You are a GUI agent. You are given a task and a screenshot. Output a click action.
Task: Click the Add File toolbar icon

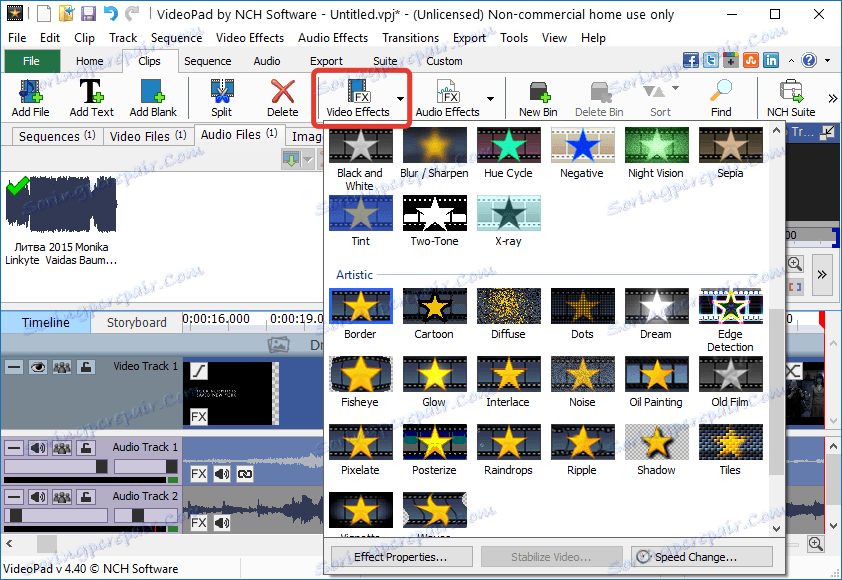(31, 98)
